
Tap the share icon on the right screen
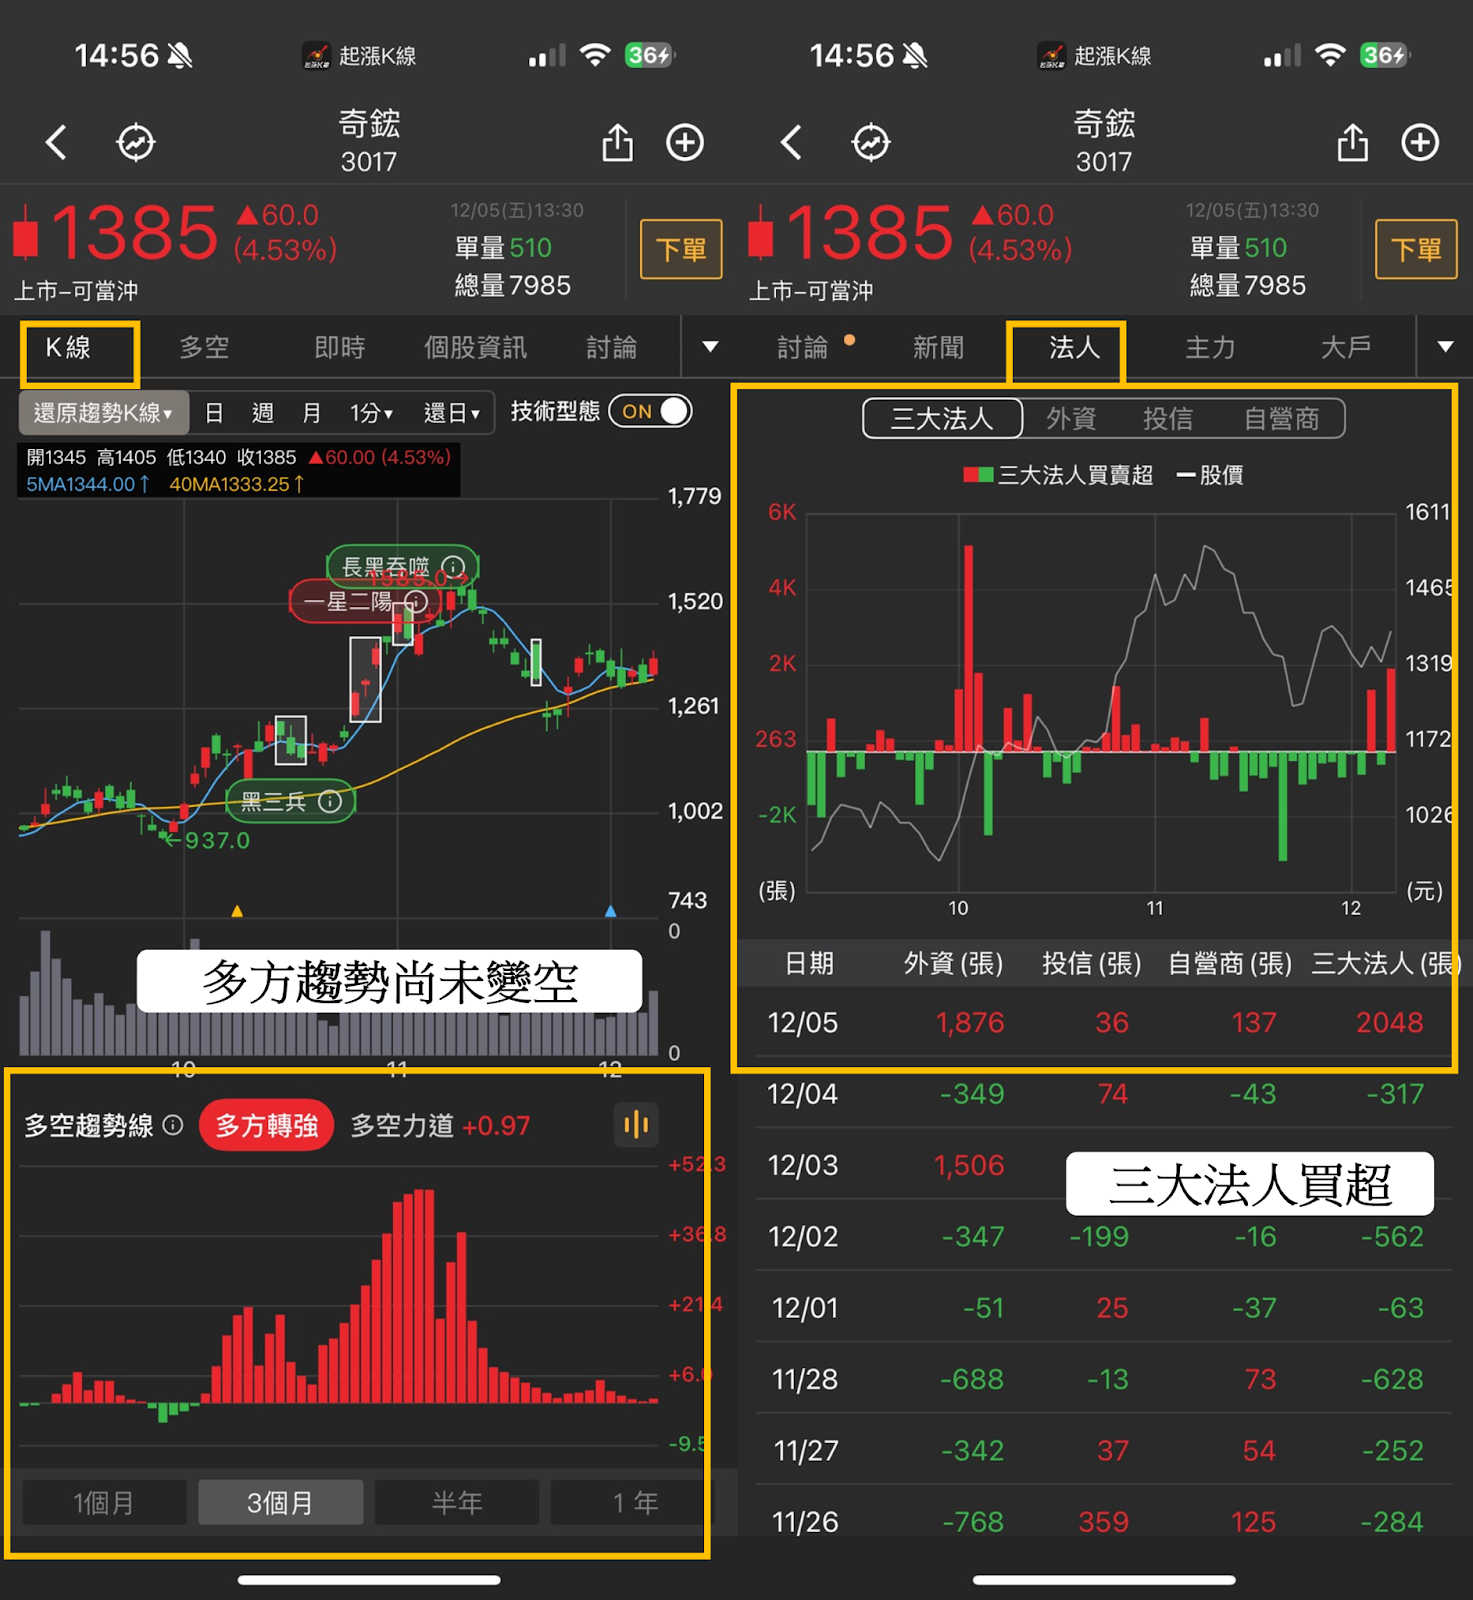pos(1353,142)
